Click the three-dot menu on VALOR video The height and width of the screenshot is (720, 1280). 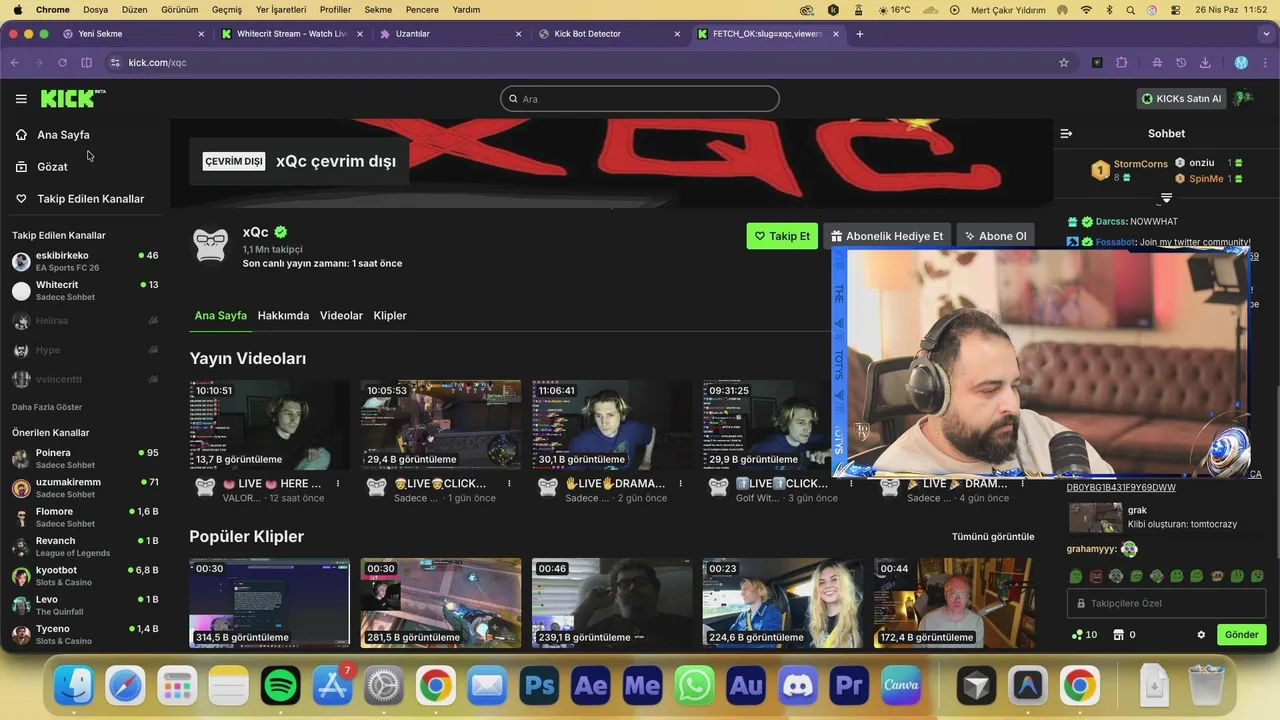point(338,484)
